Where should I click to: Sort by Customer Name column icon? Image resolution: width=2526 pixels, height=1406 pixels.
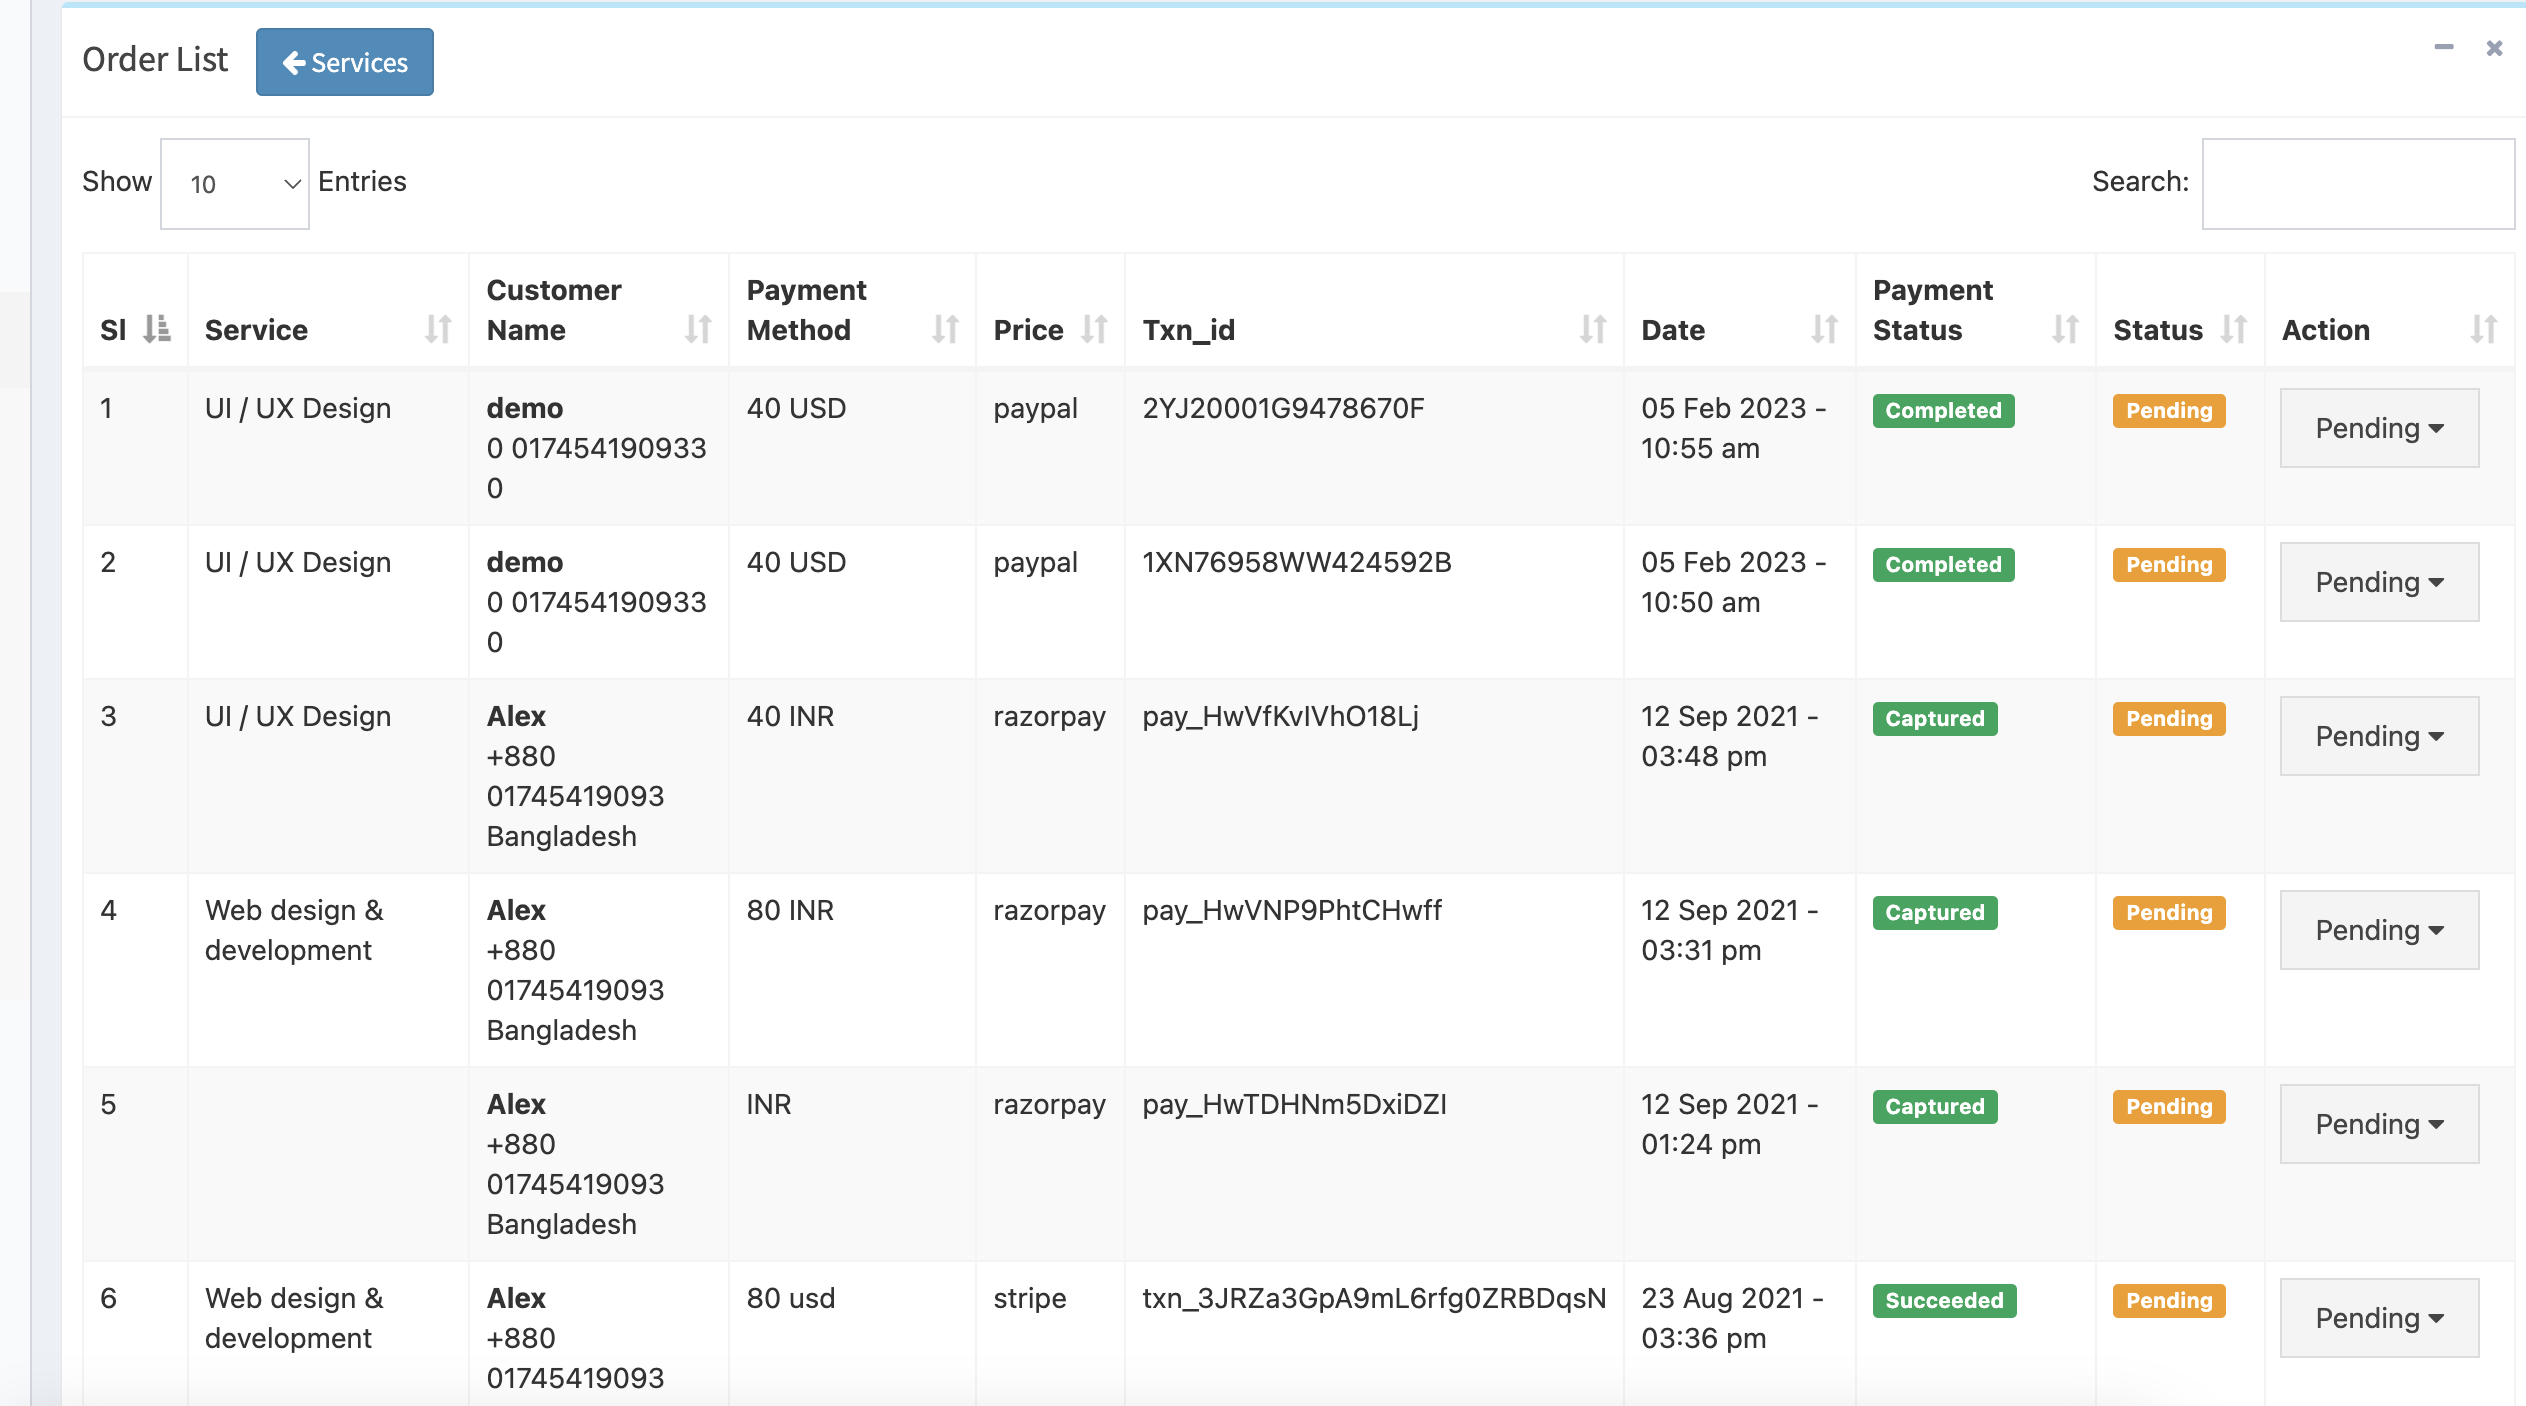(698, 329)
